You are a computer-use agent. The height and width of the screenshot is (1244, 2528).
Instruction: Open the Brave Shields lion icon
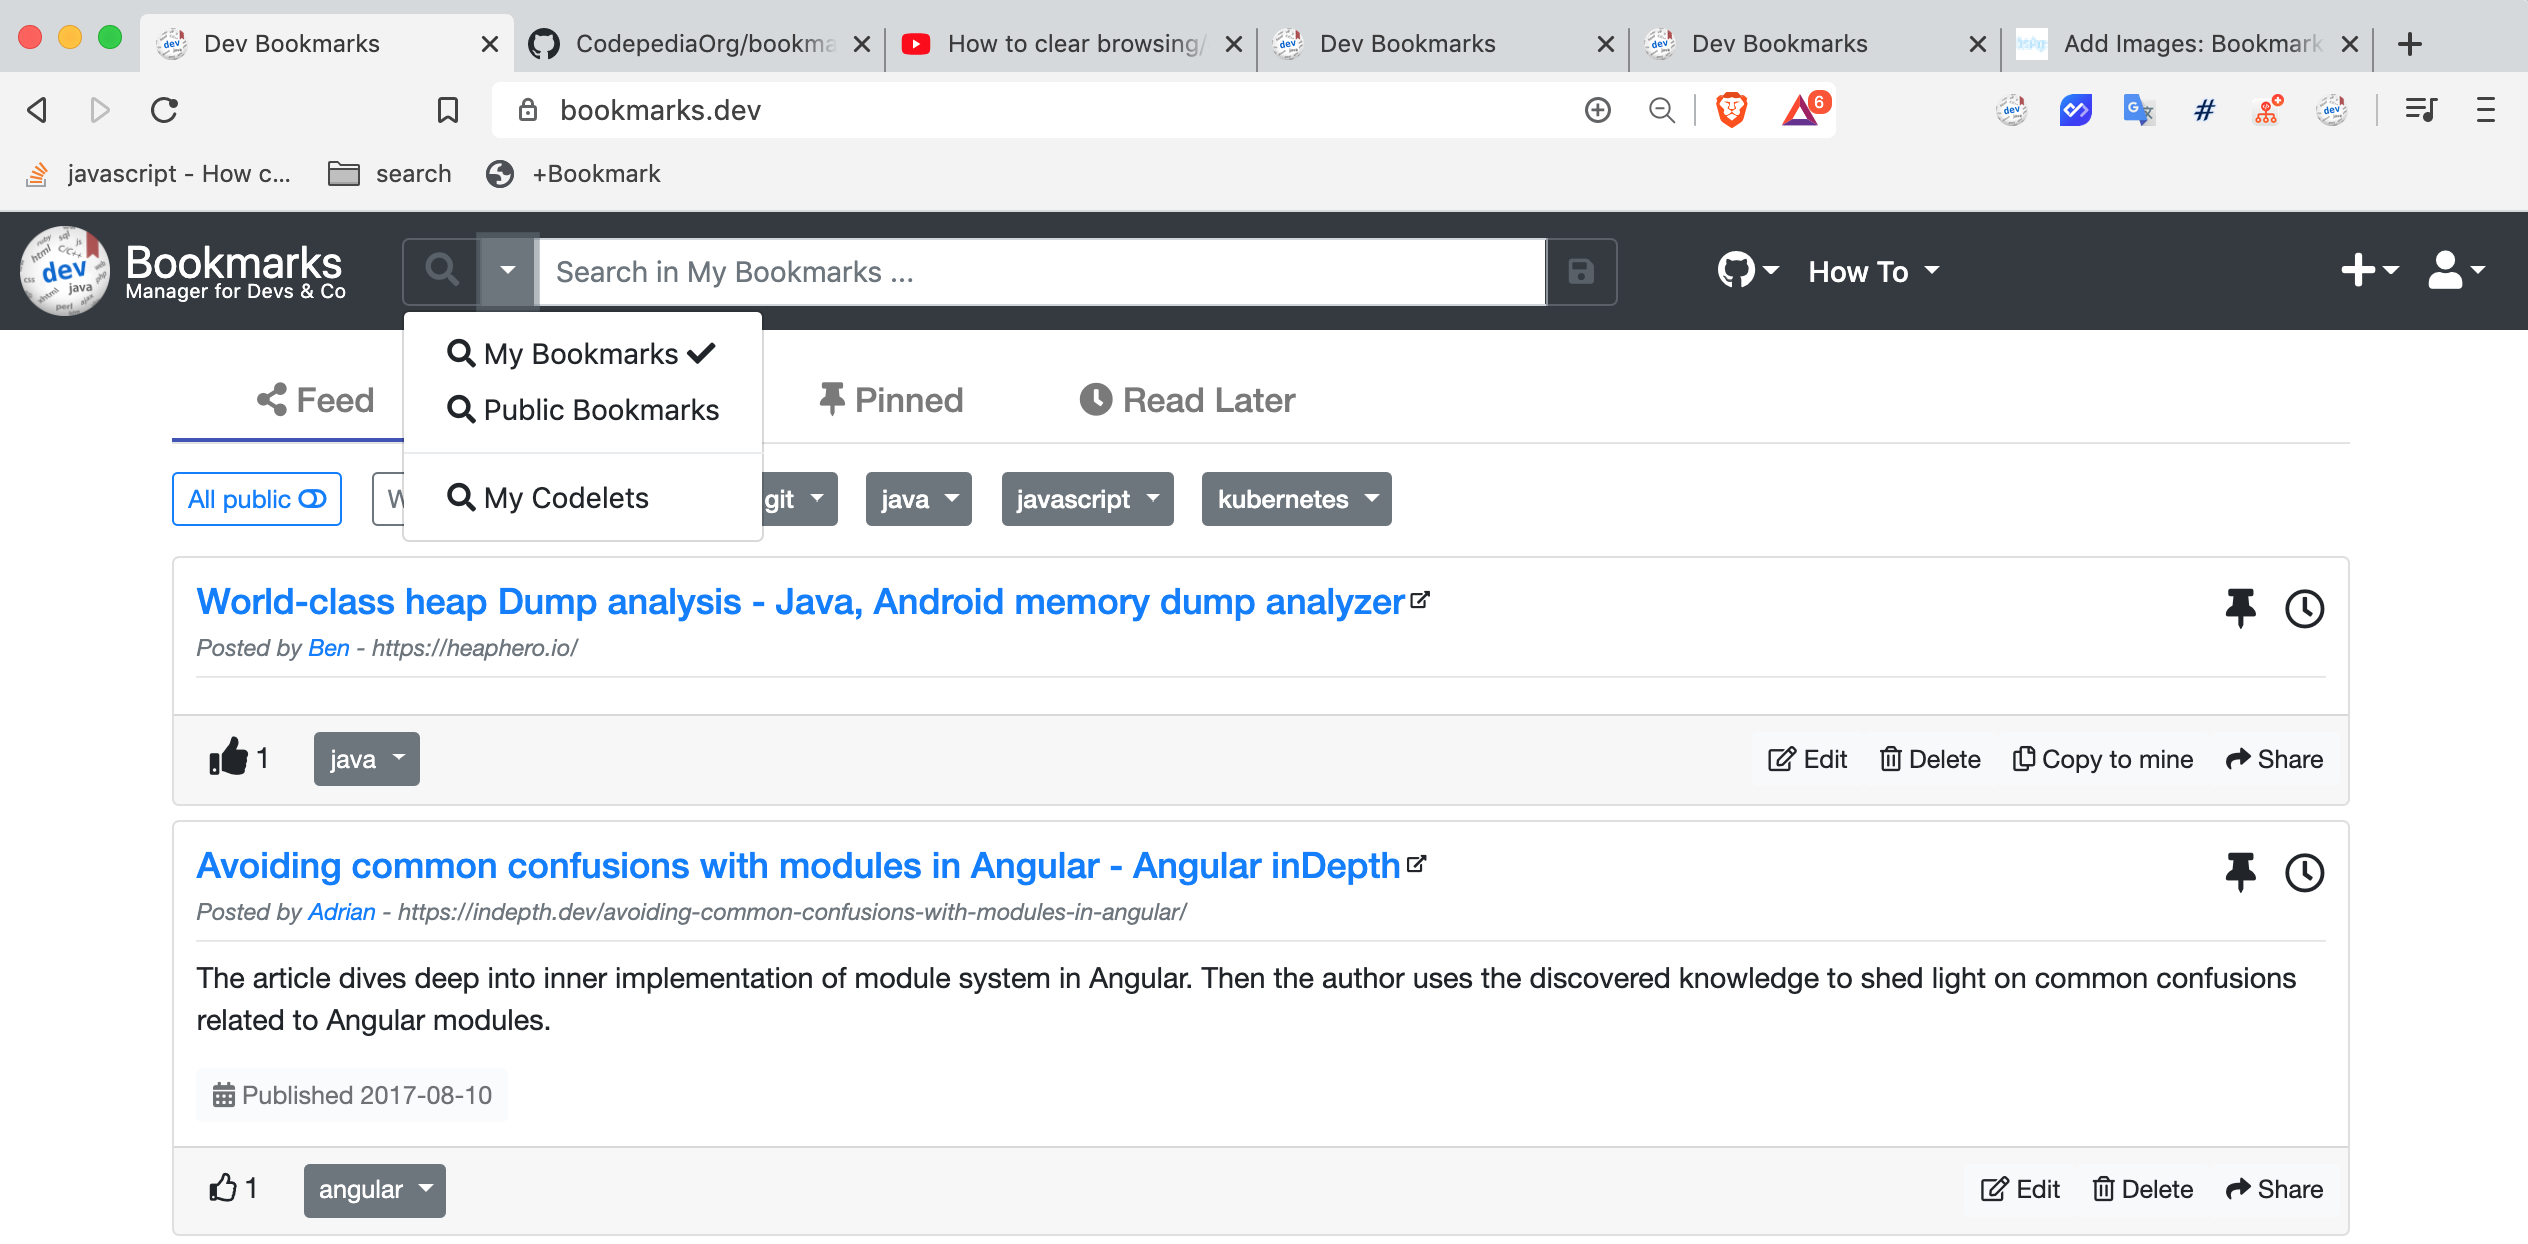coord(1731,109)
